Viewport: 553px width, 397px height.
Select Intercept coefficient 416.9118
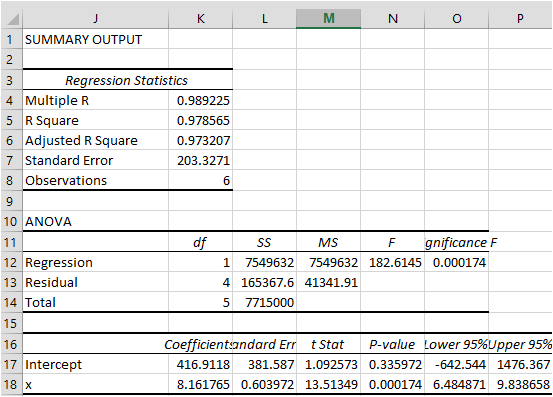(200, 364)
